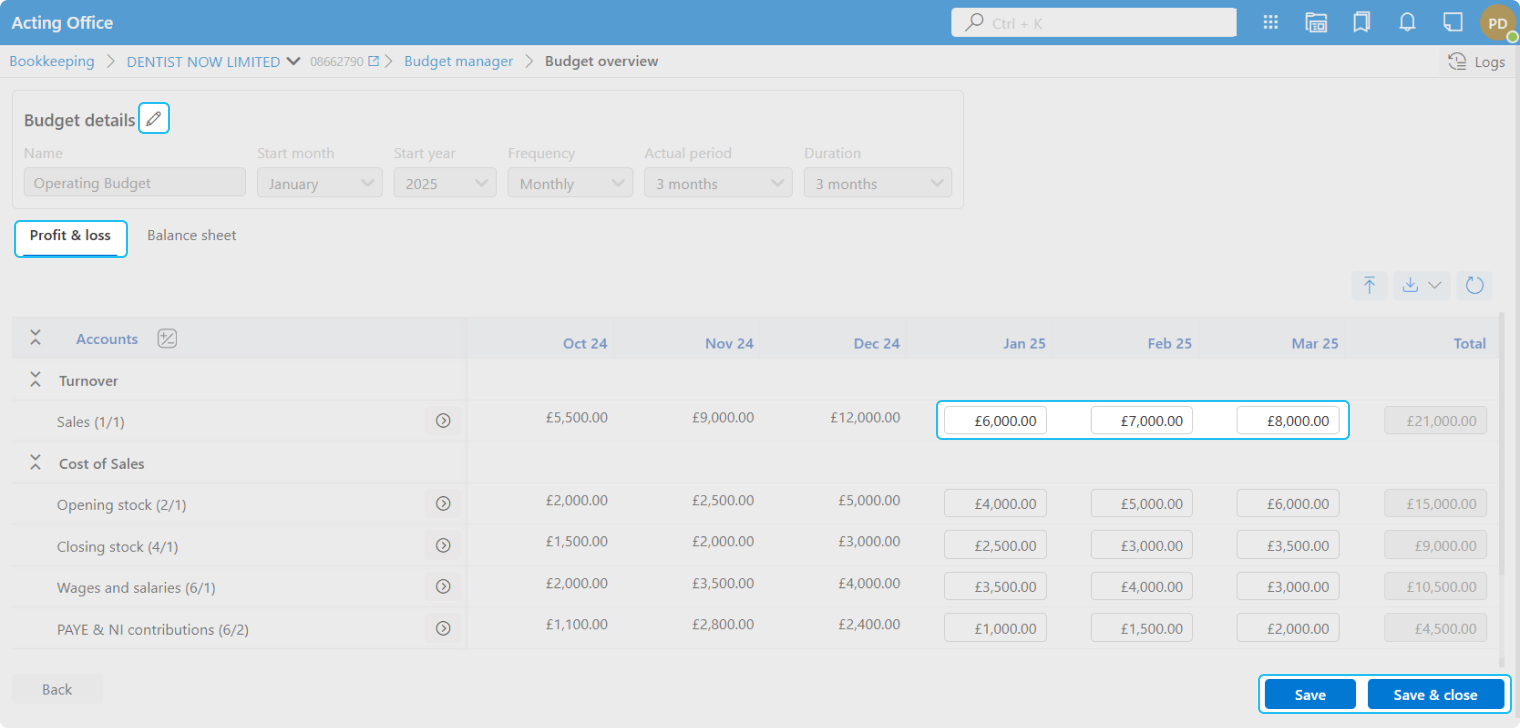Screen dimensions: 1520x728
Task: Click the Save & close button
Action: pyautogui.click(x=1435, y=695)
